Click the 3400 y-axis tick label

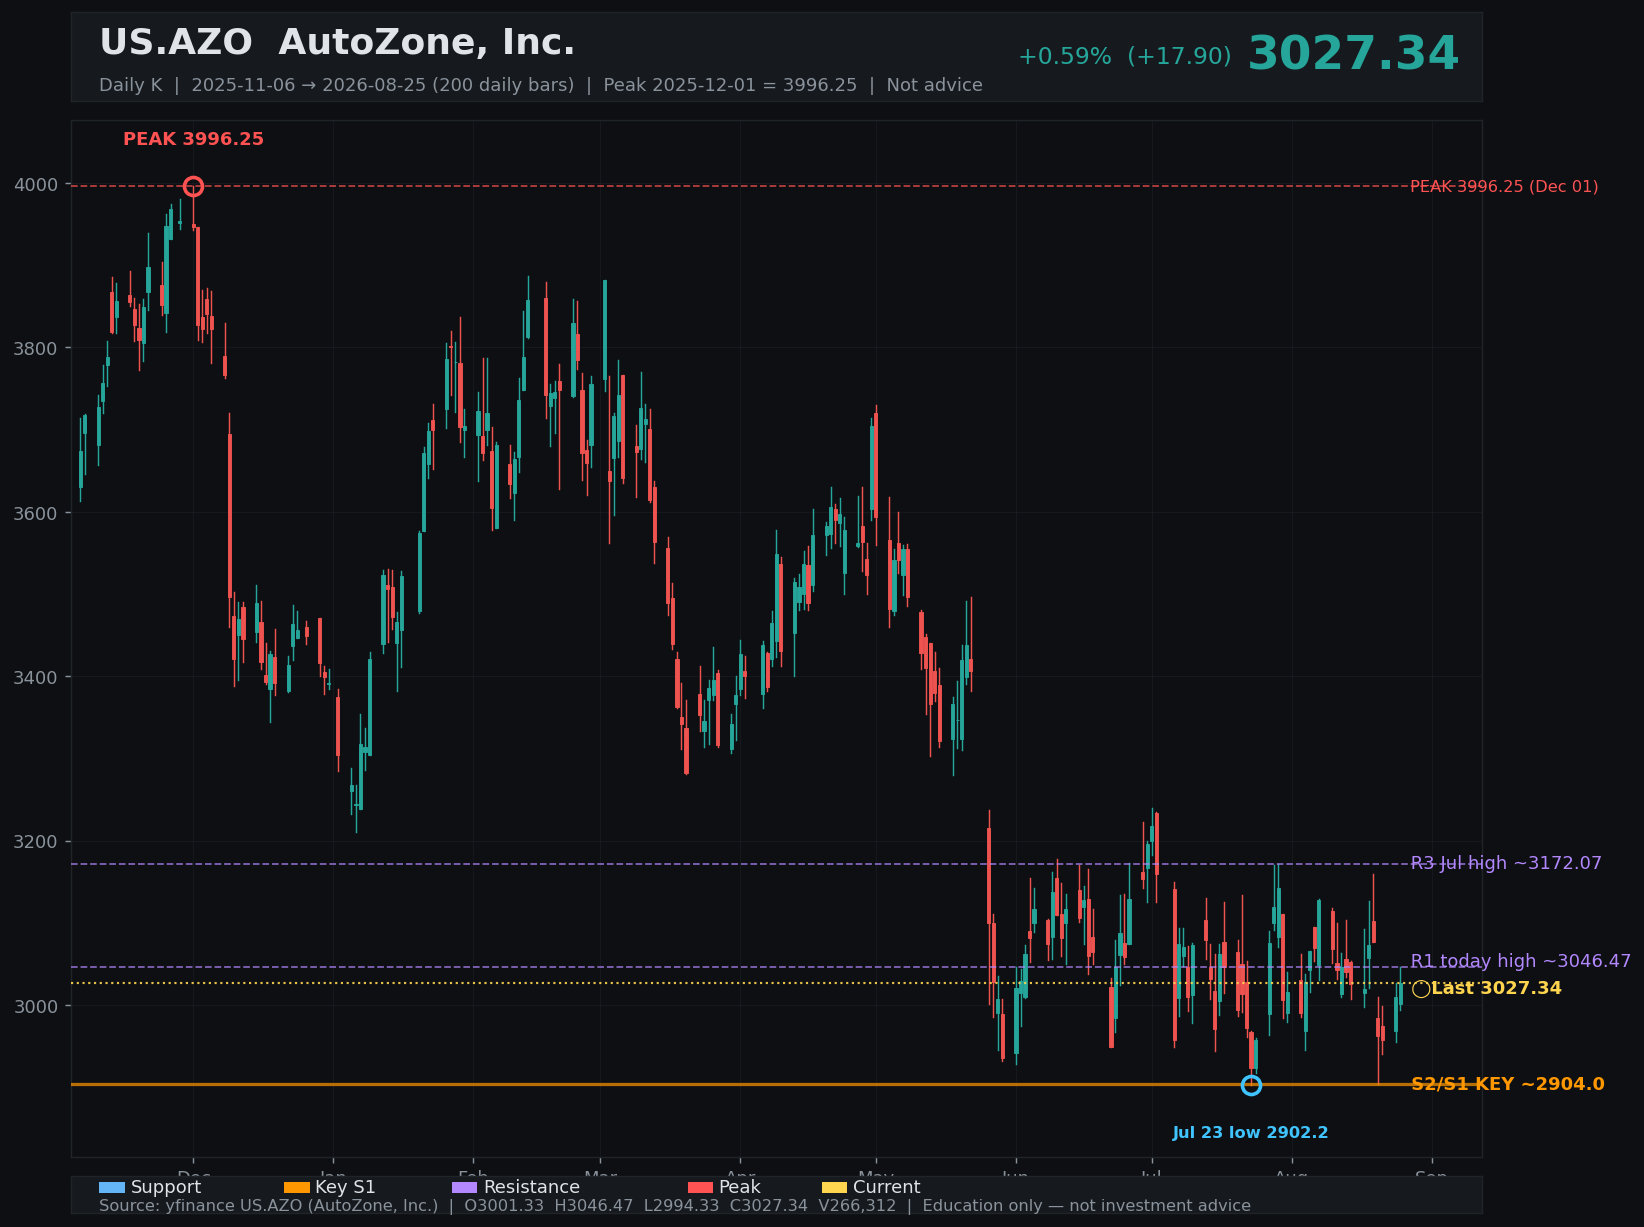(x=37, y=678)
